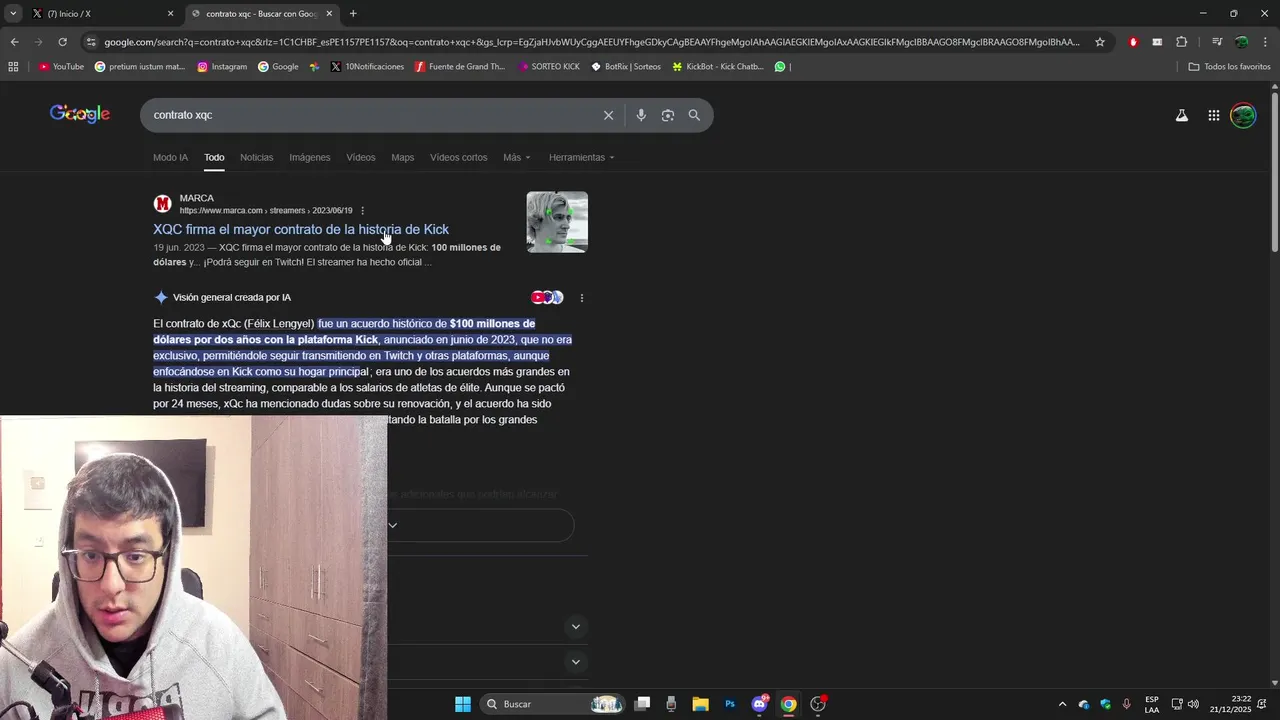This screenshot has width=1280, height=720.
Task: Switch the 'ESP LAA' input language
Action: pyautogui.click(x=1152, y=704)
